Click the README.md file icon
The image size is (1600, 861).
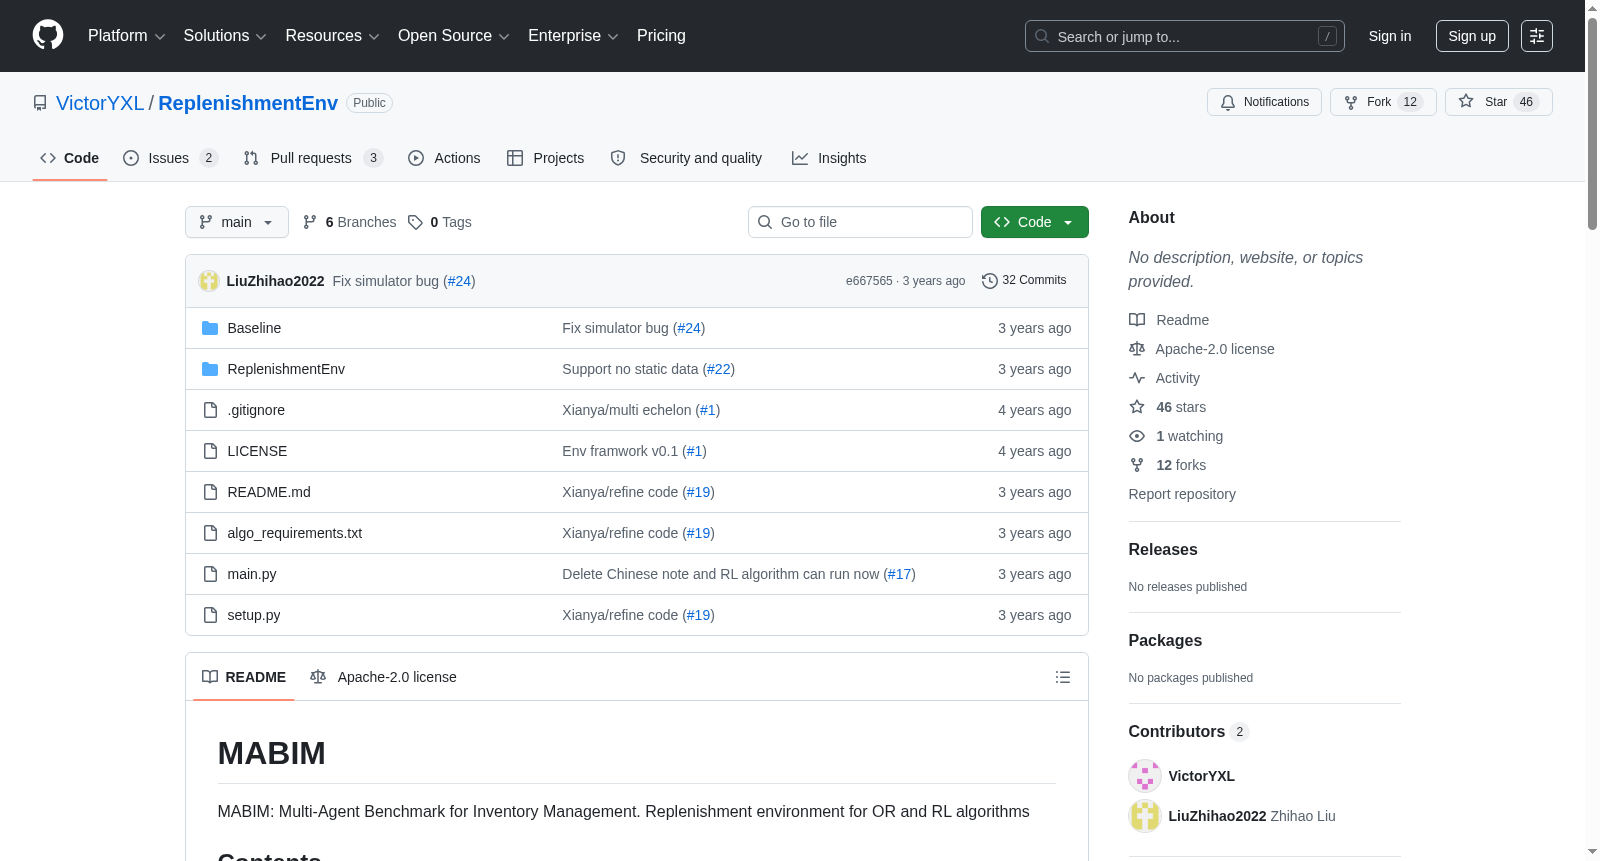point(210,492)
